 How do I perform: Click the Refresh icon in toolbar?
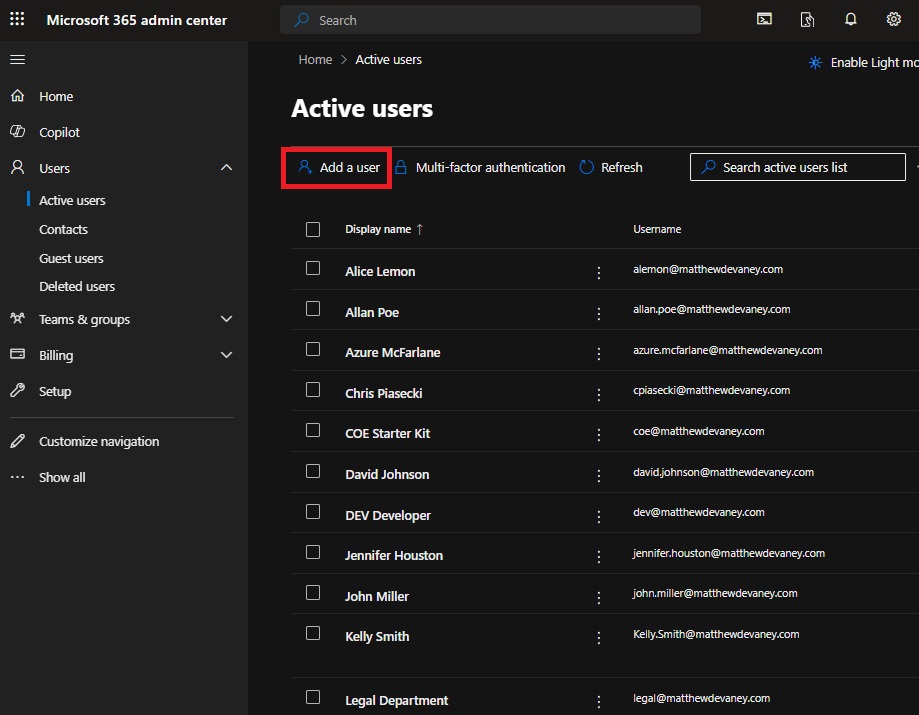tap(586, 168)
